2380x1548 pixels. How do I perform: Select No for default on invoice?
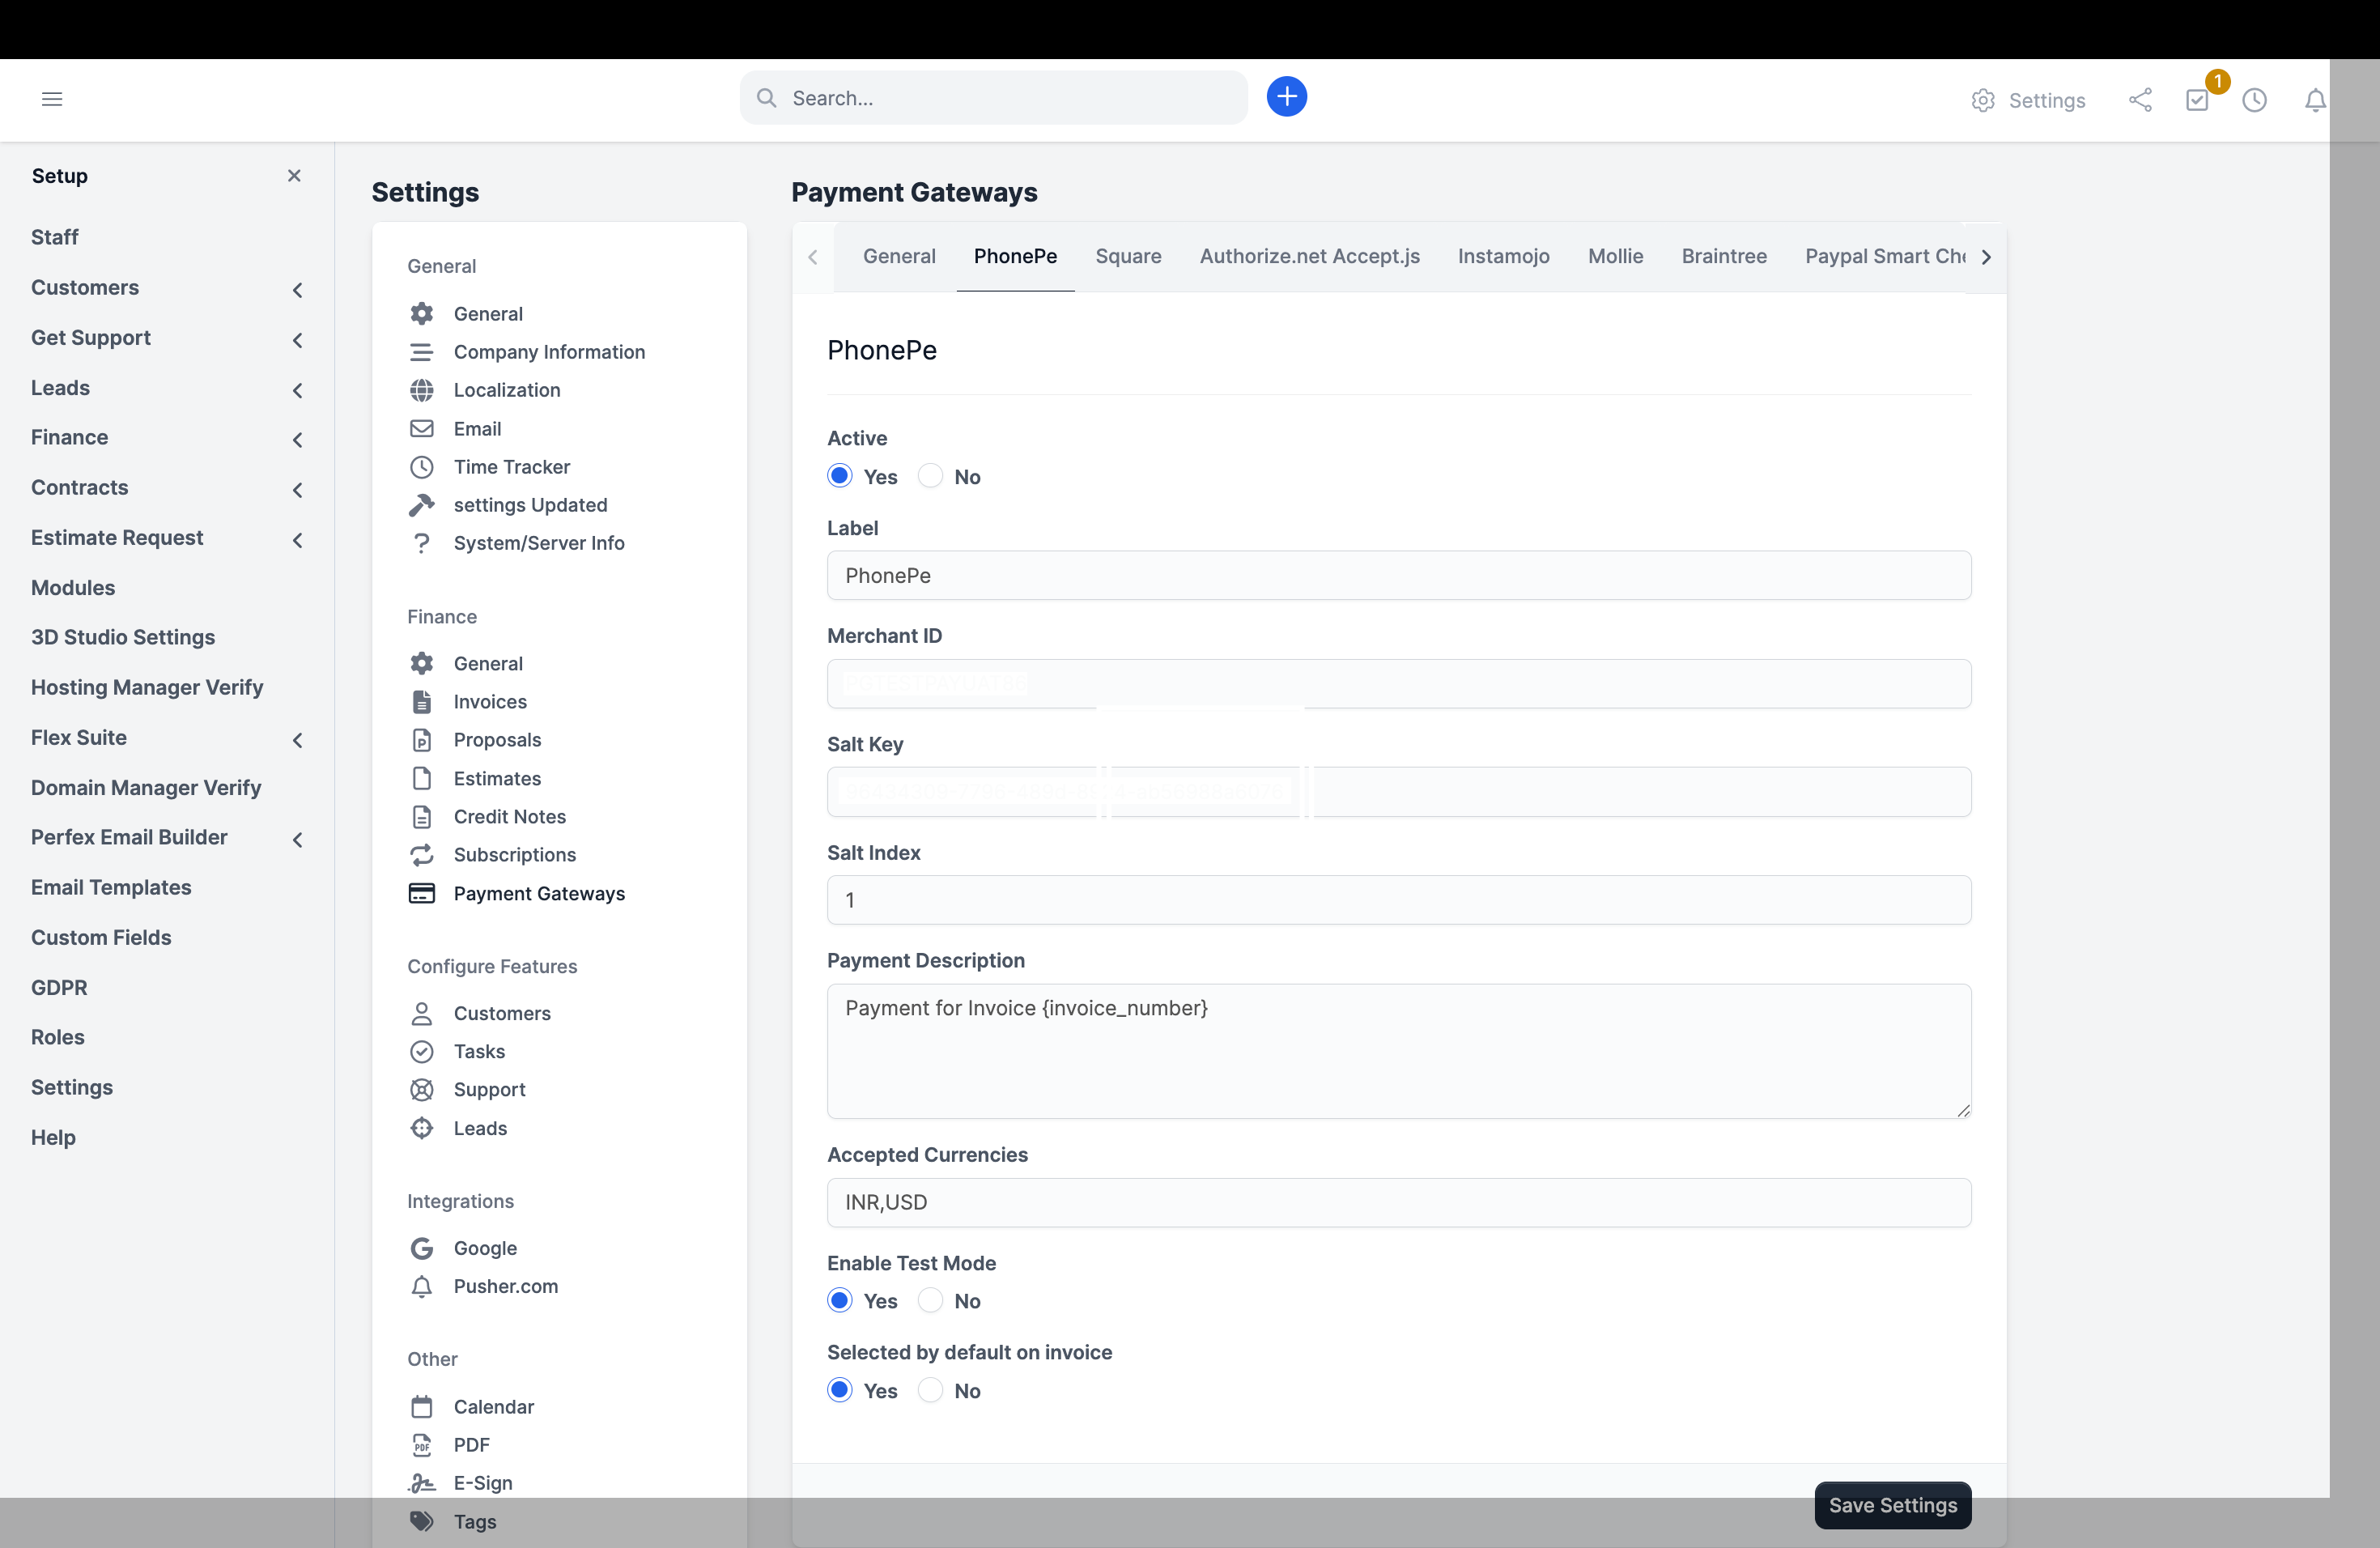coord(930,1390)
